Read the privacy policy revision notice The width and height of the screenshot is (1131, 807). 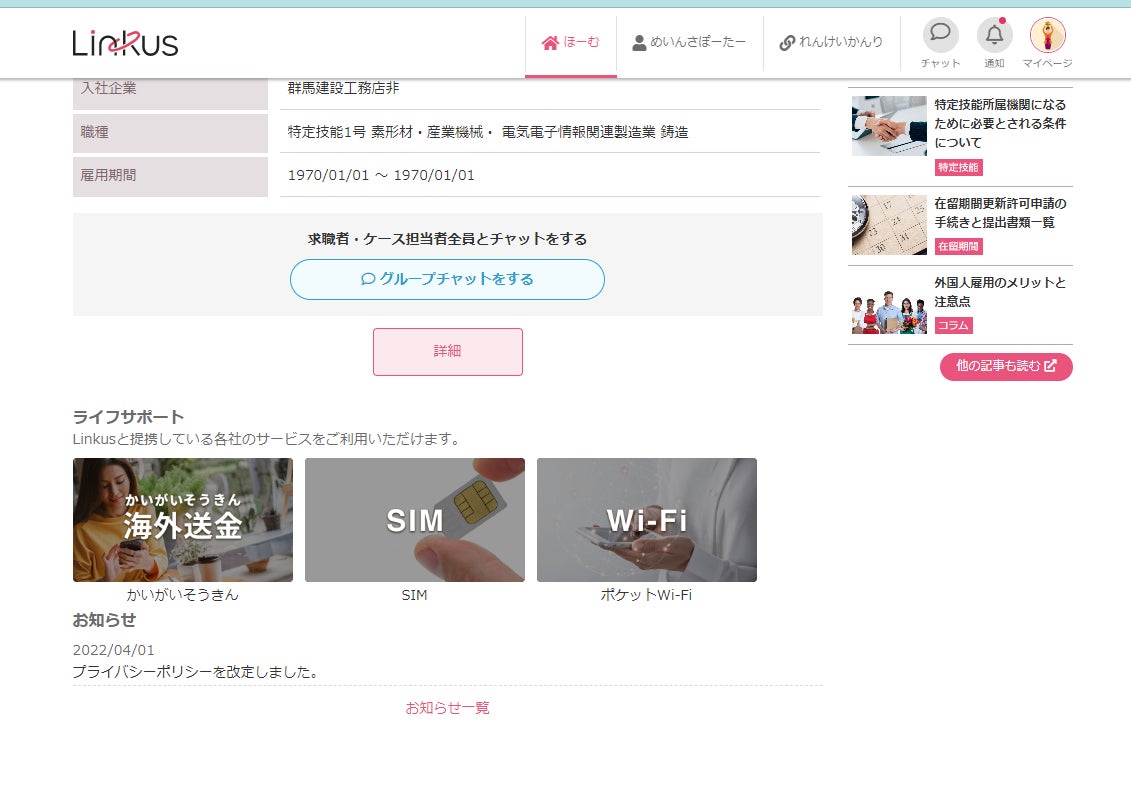pyautogui.click(x=195, y=672)
